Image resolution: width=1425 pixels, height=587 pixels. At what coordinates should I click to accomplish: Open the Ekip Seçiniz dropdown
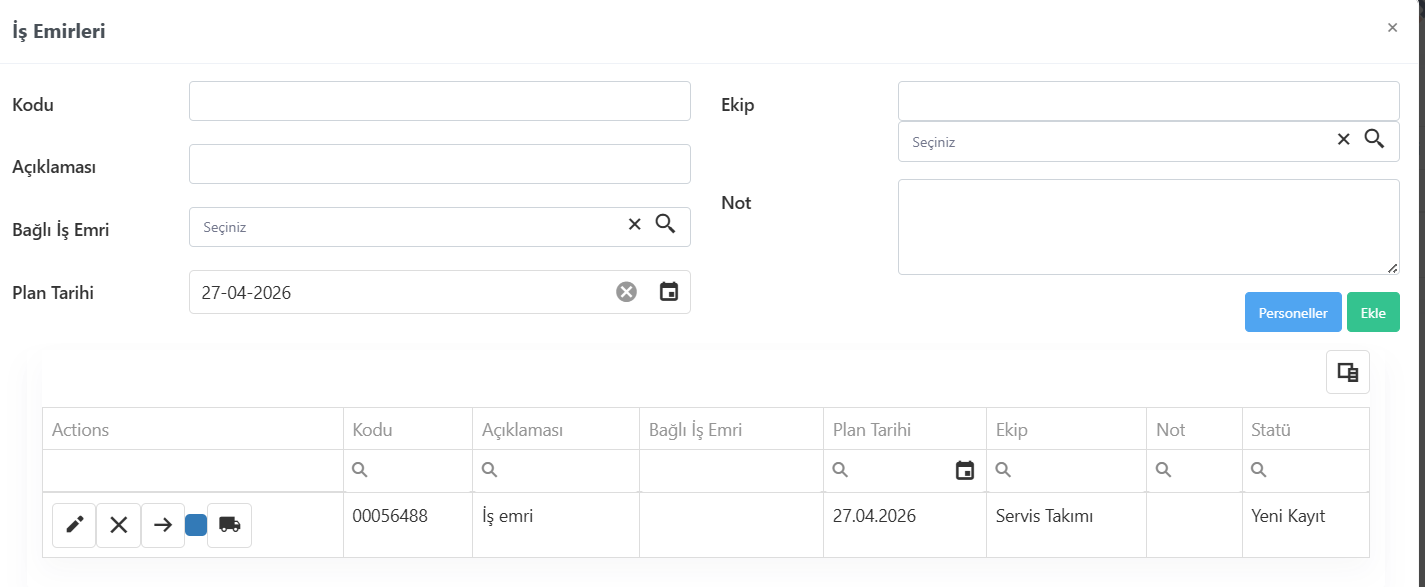pyautogui.click(x=1149, y=142)
